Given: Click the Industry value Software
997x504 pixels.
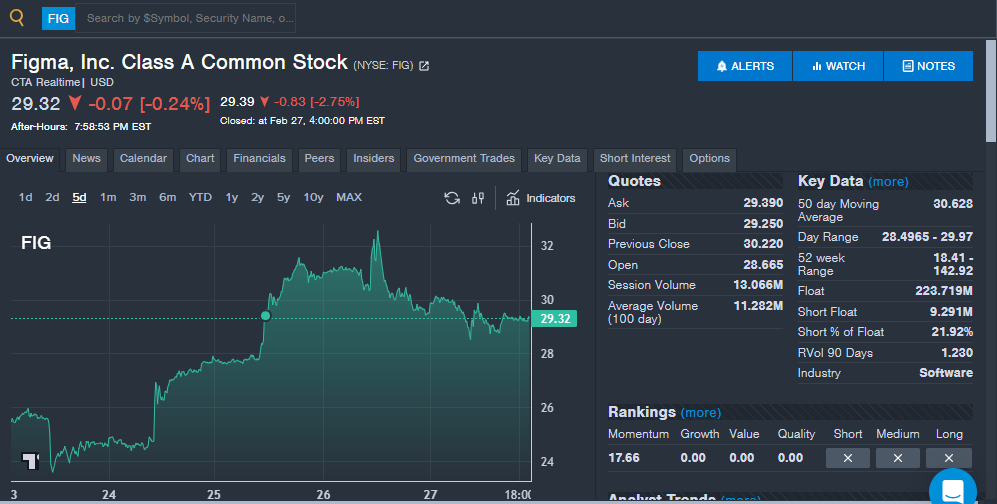Looking at the screenshot, I should pos(945,373).
